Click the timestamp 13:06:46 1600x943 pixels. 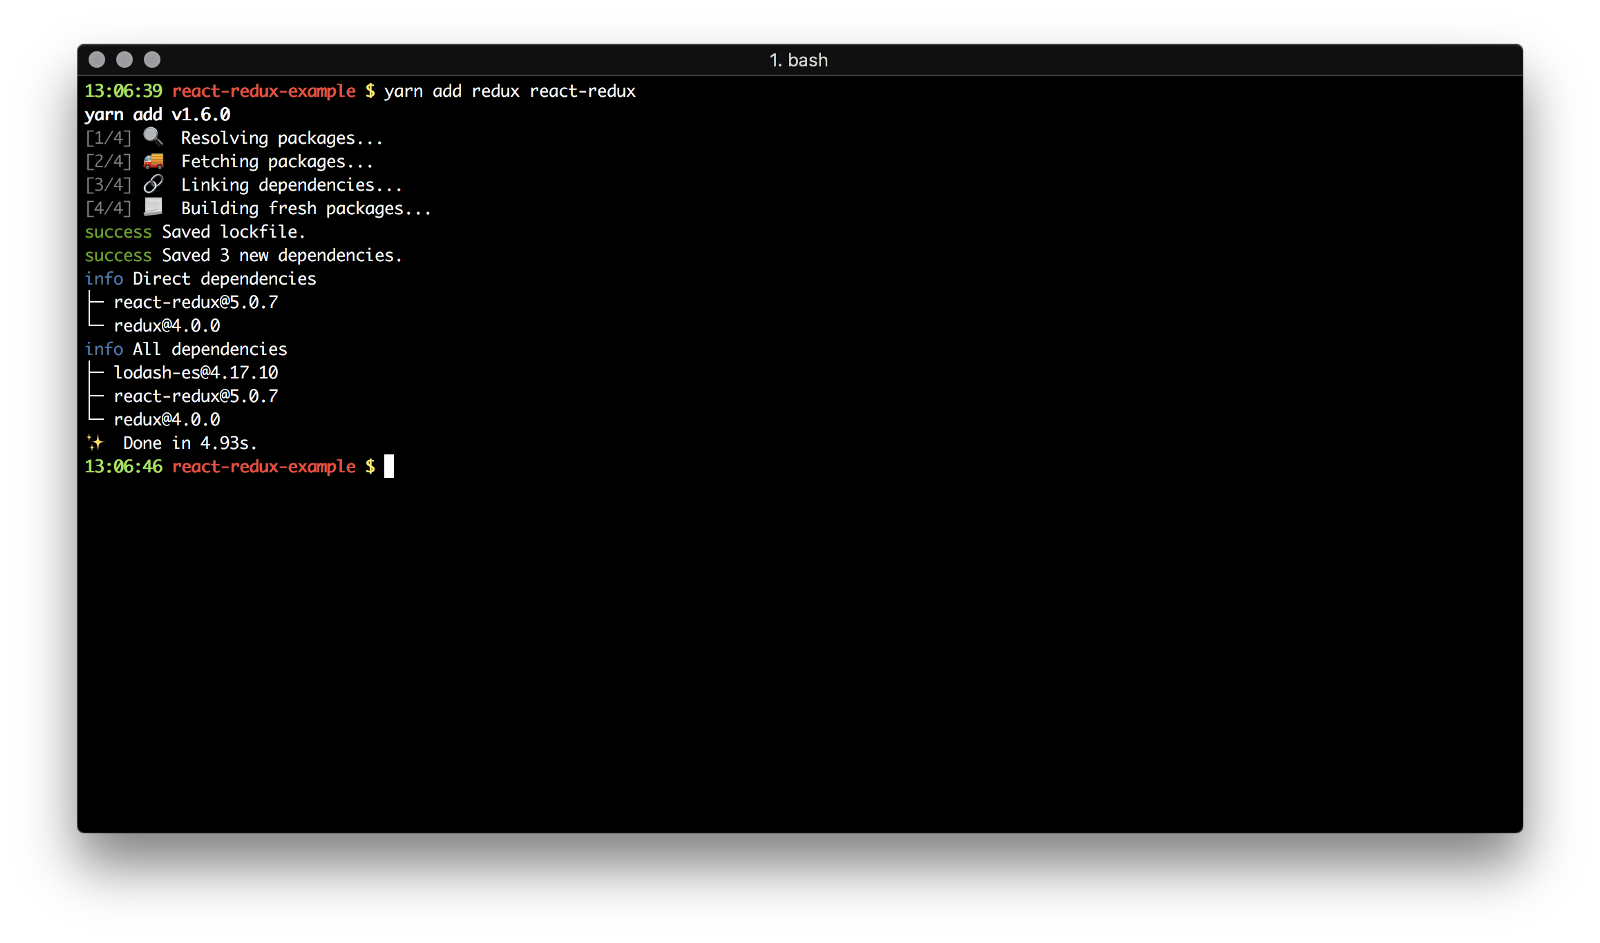tap(124, 467)
